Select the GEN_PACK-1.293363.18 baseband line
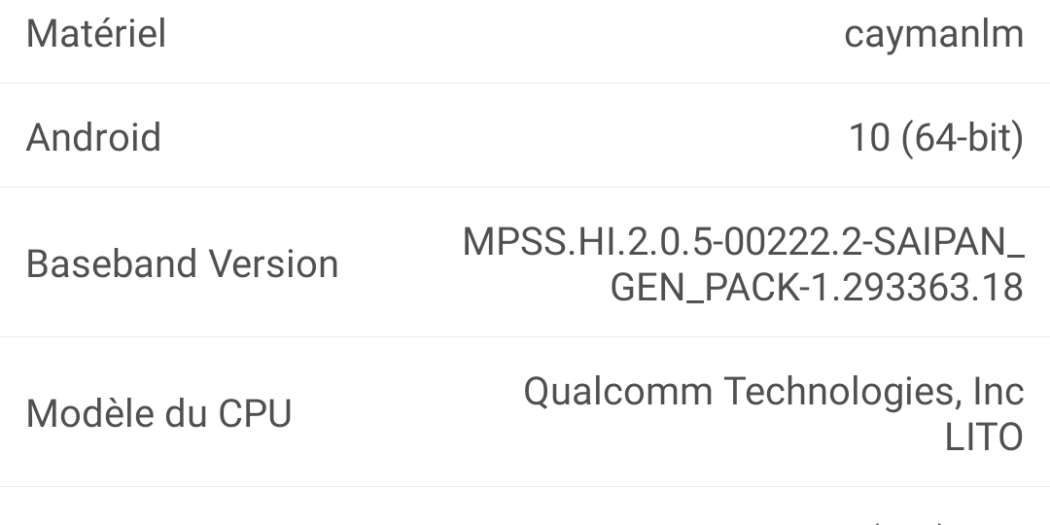The width and height of the screenshot is (1050, 525). (x=817, y=287)
